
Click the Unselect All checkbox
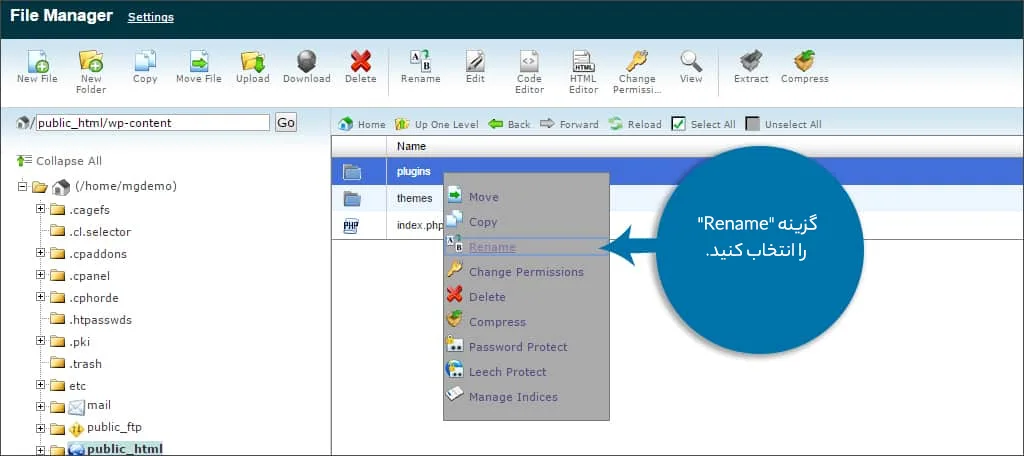coord(752,124)
